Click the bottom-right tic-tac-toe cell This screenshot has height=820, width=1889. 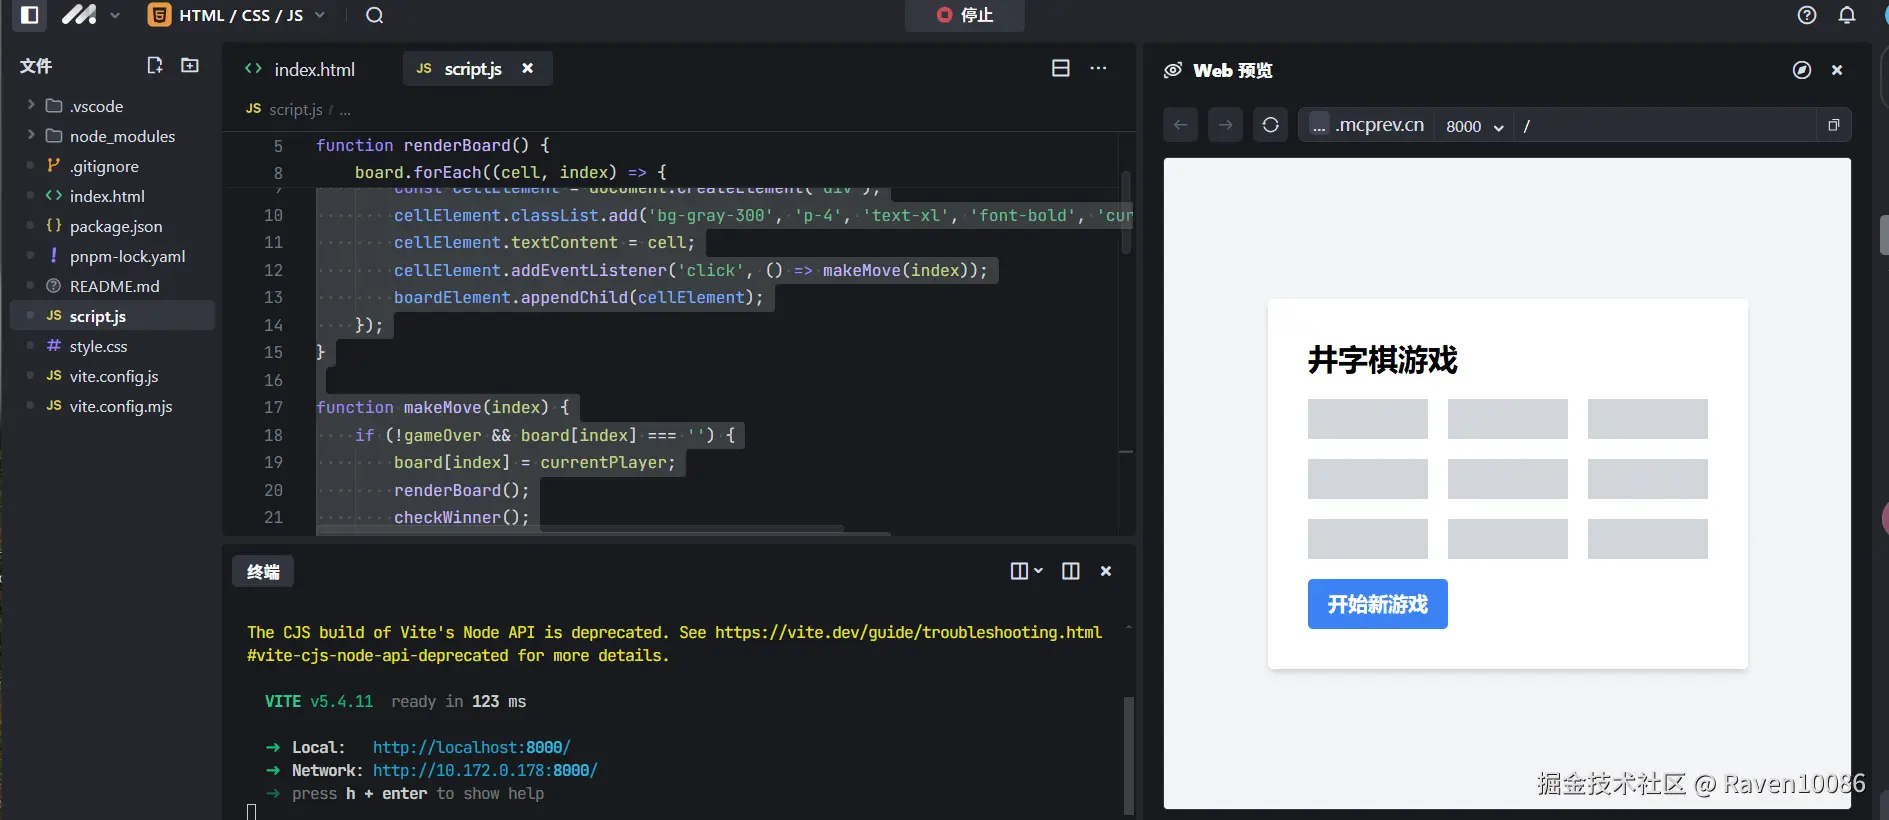click(1647, 539)
